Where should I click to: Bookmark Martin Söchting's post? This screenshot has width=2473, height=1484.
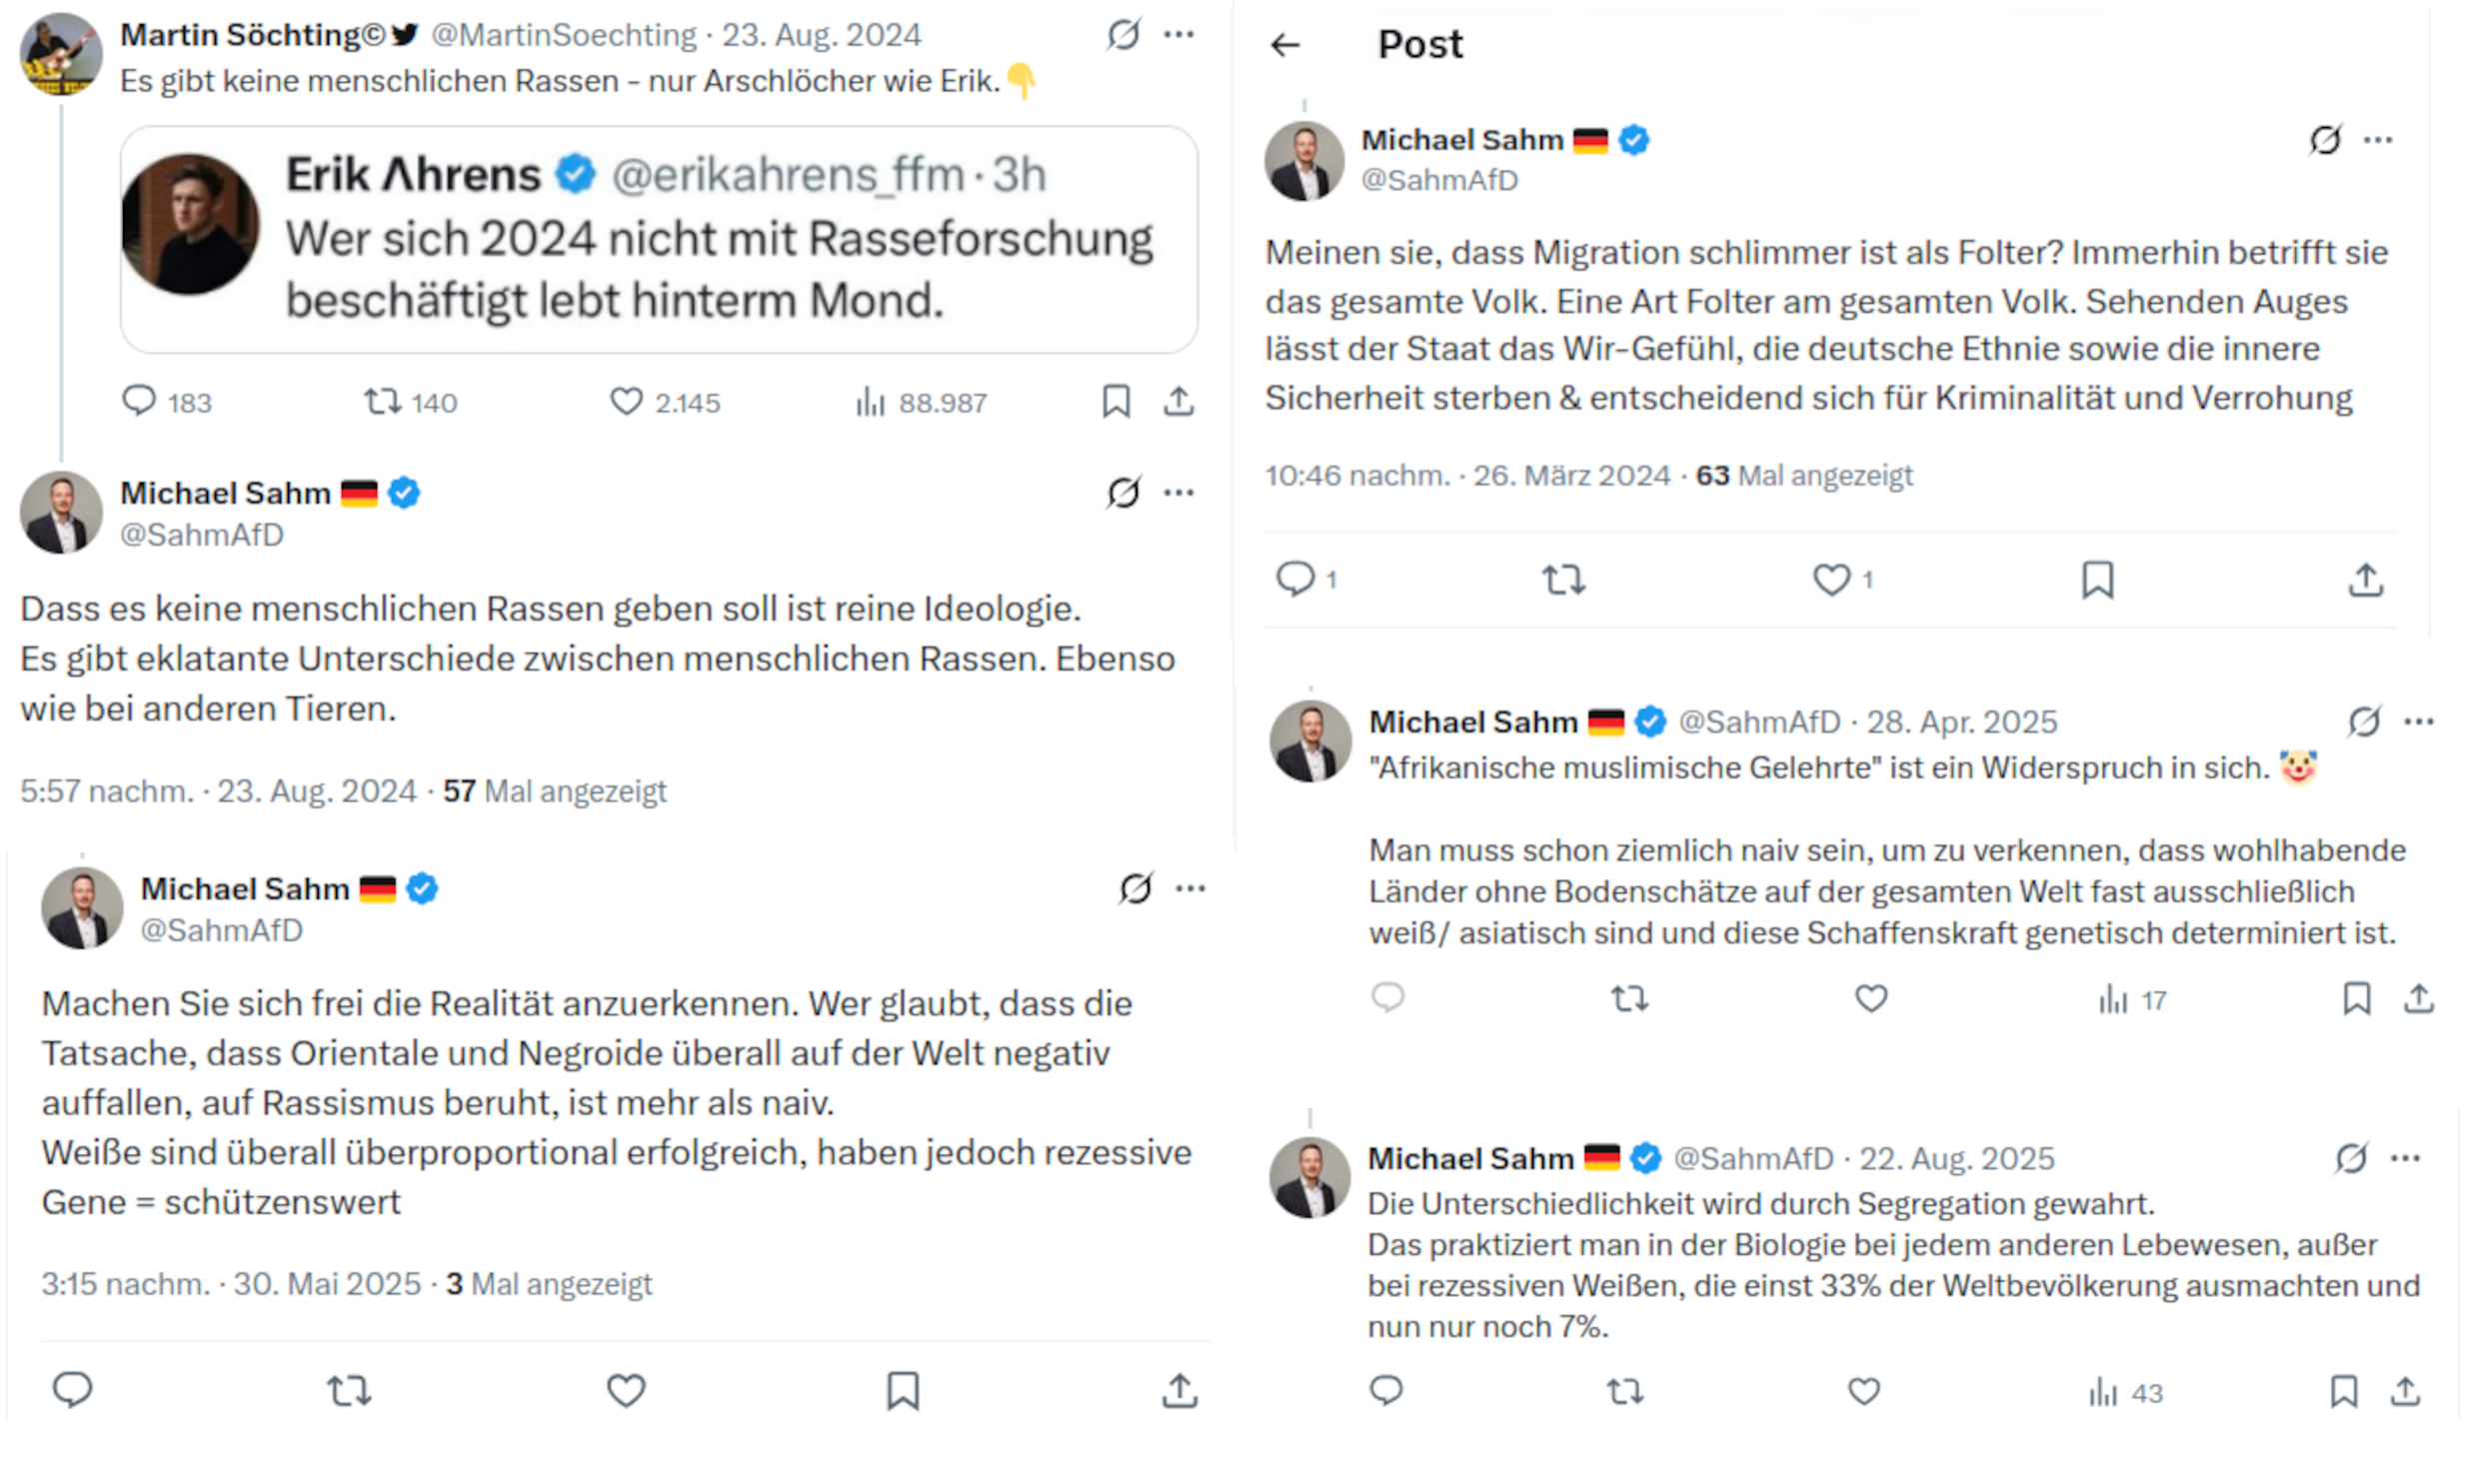click(x=1116, y=402)
